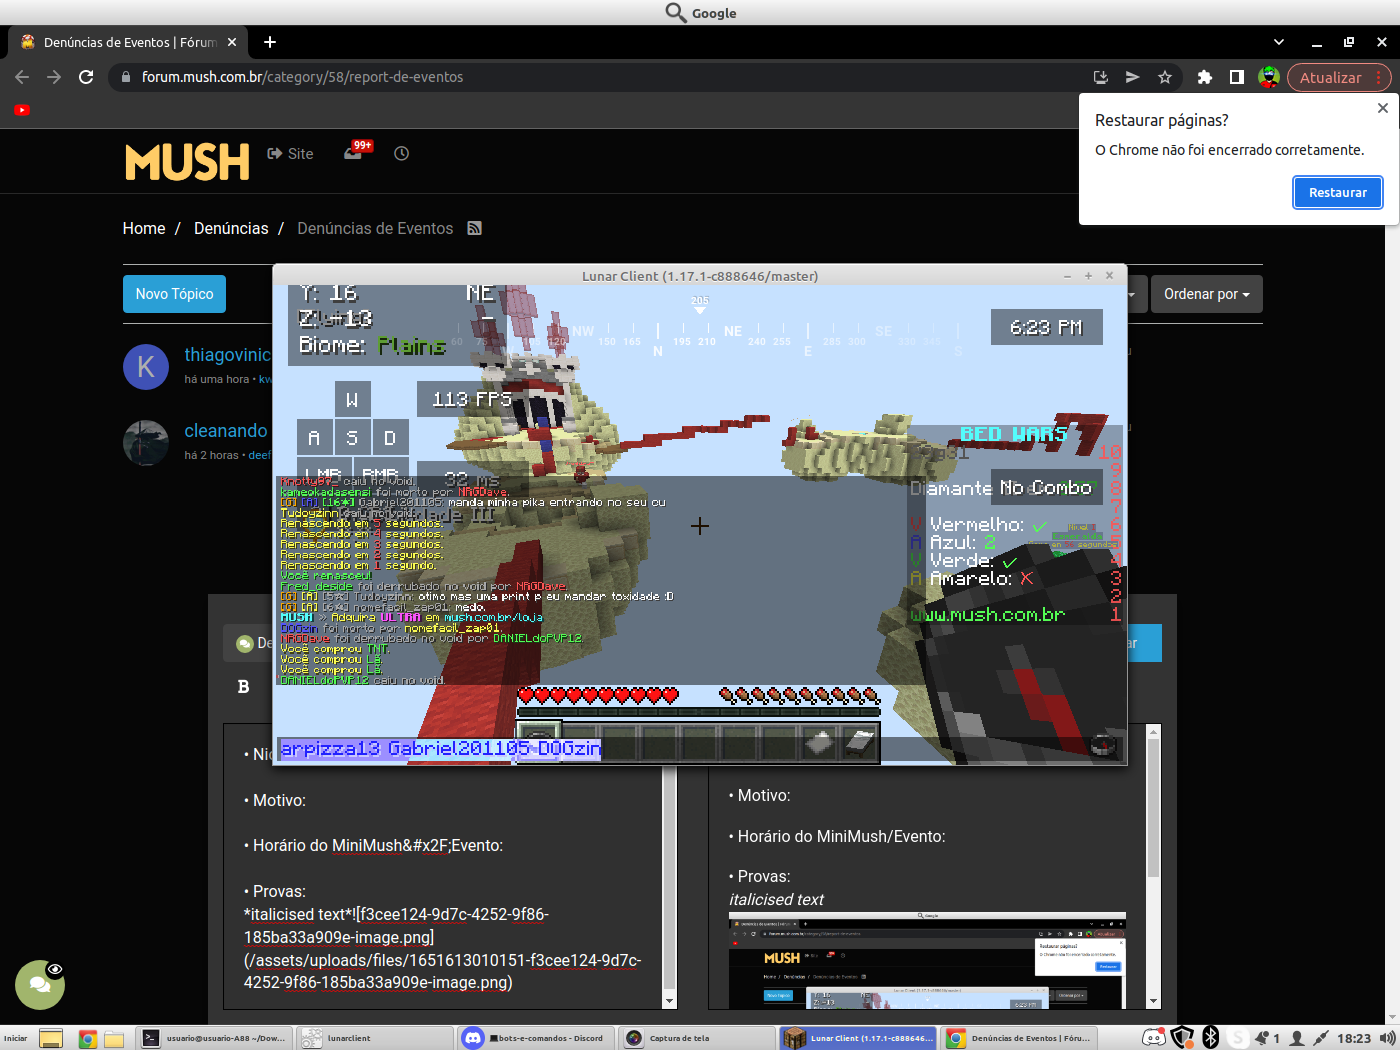Open the lunarclient taskbar entry
1400x1050 pixels.
(375, 1038)
